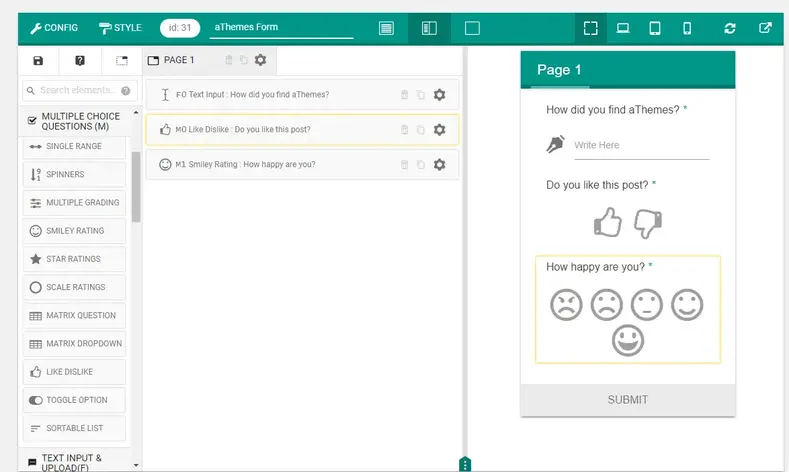Click the up arrow of elements list
Image resolution: width=789 pixels, height=472 pixels.
coord(136,113)
